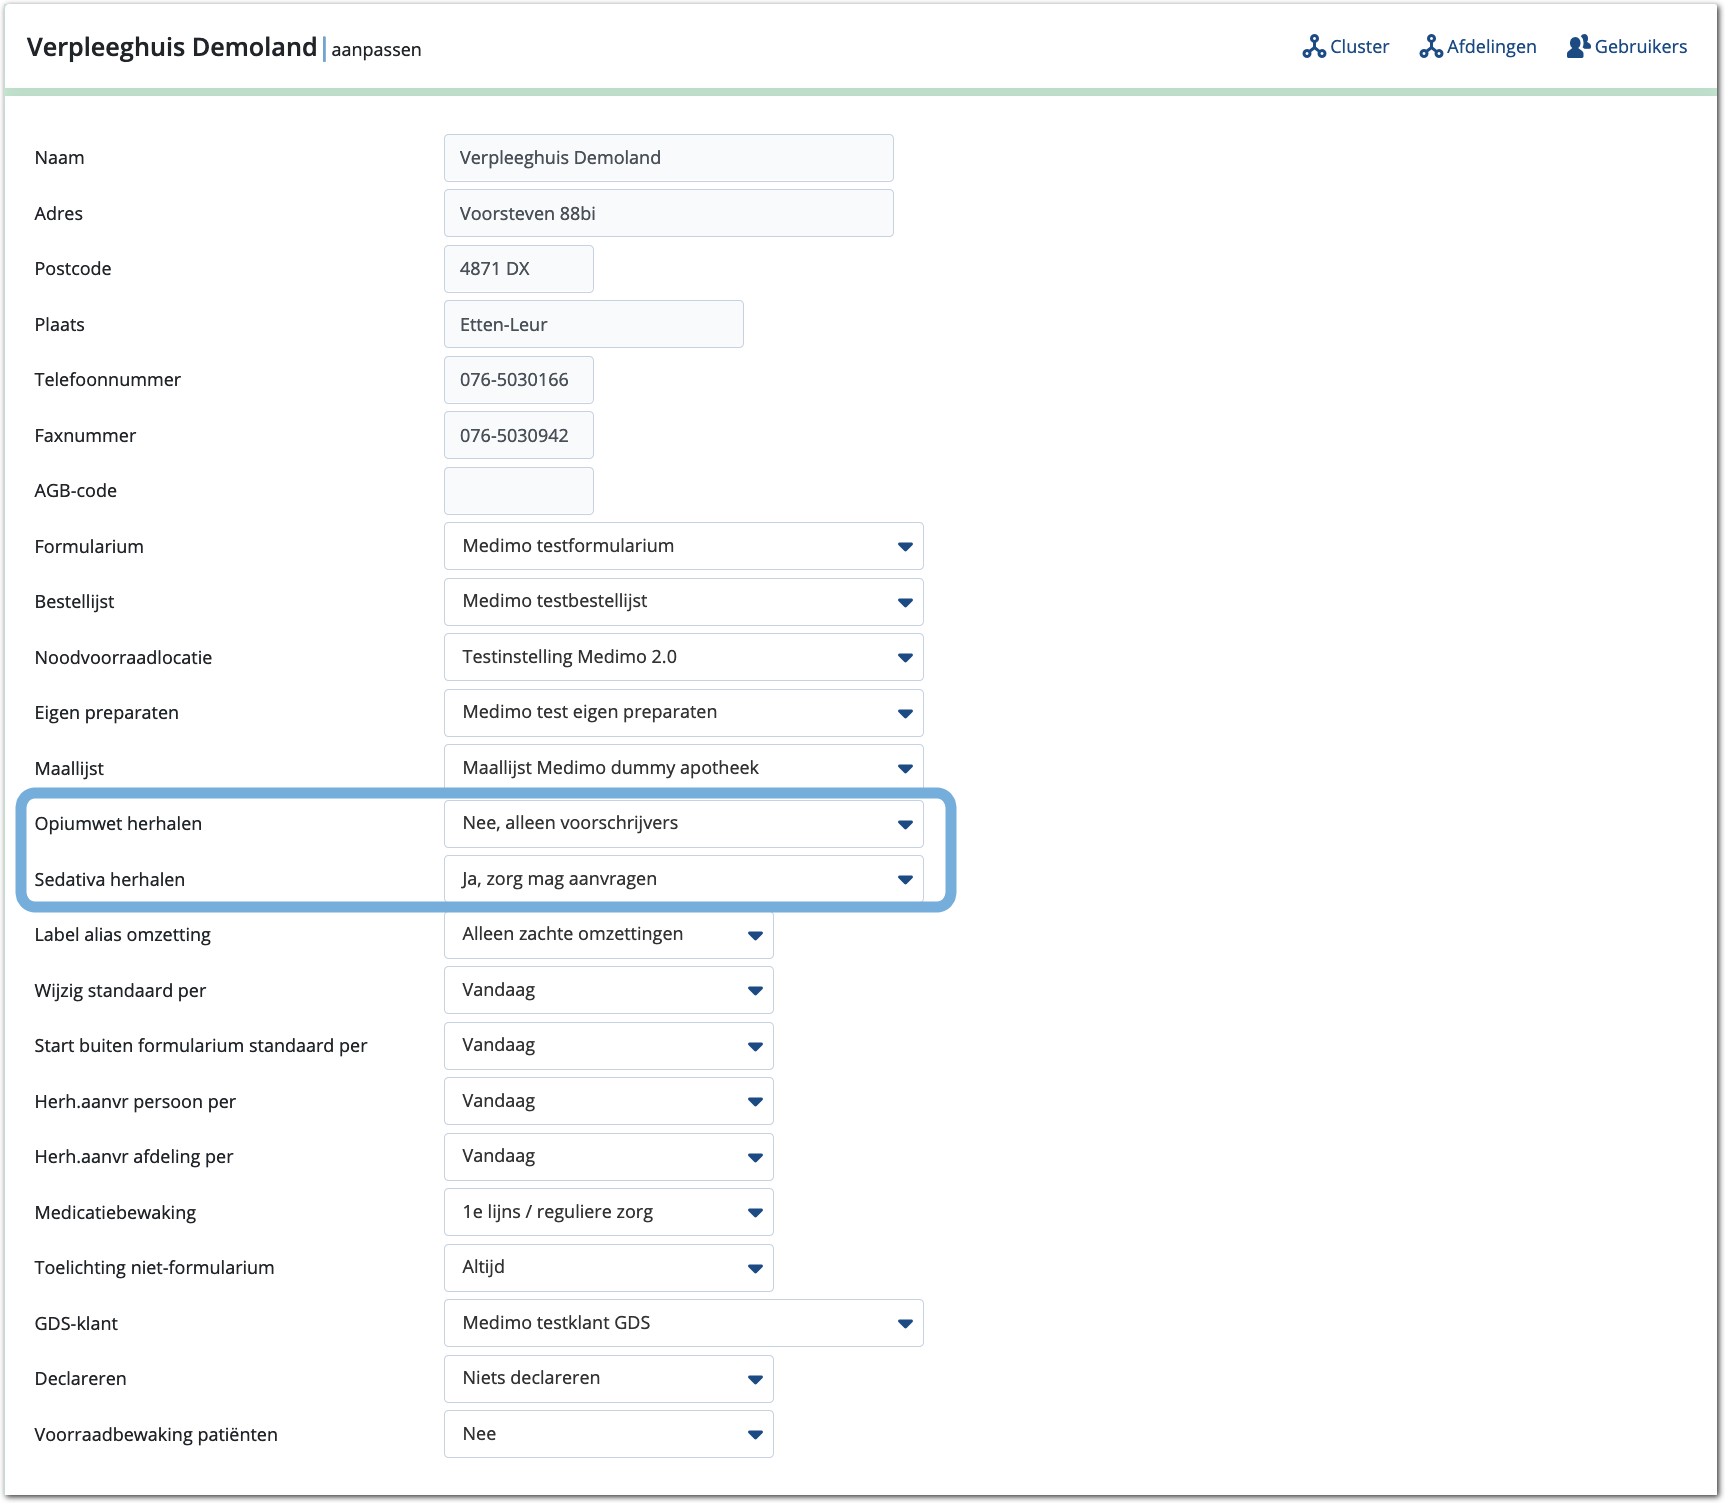Expand the Declareren dropdown

(x=608, y=1379)
